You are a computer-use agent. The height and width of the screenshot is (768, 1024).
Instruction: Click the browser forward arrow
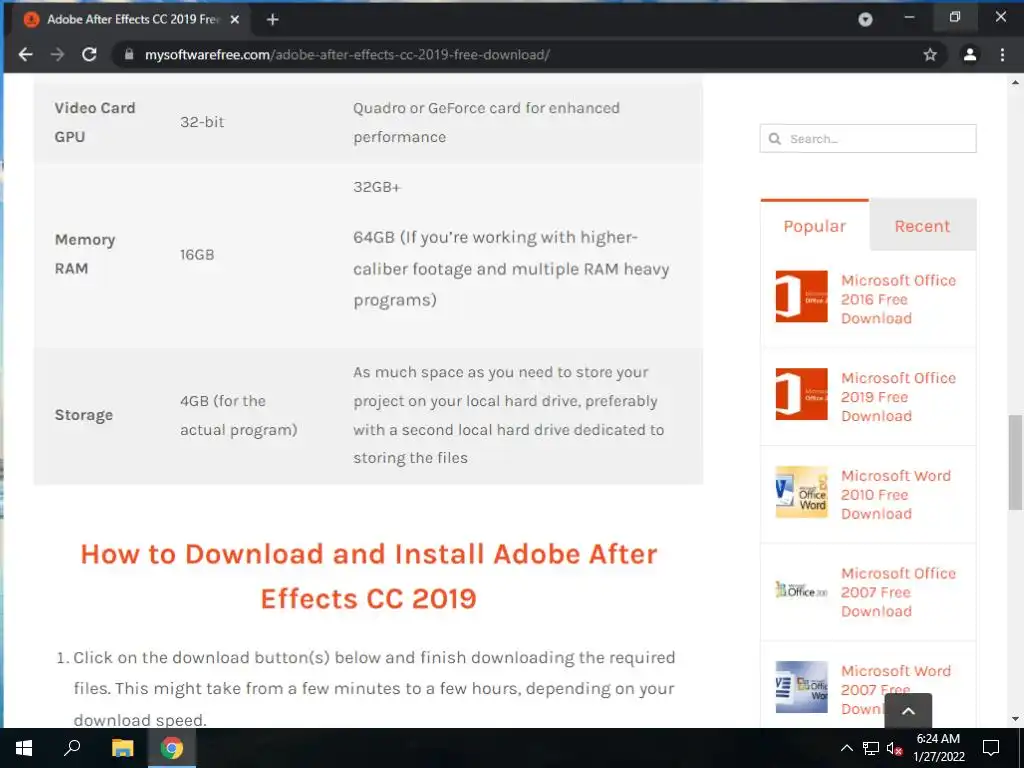coord(57,55)
